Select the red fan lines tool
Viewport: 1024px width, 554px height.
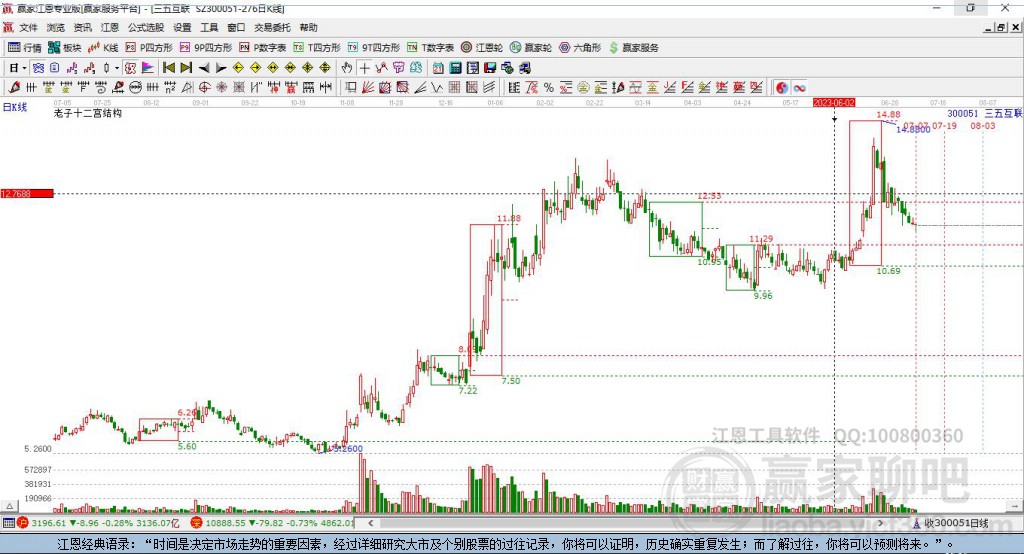tap(368, 88)
